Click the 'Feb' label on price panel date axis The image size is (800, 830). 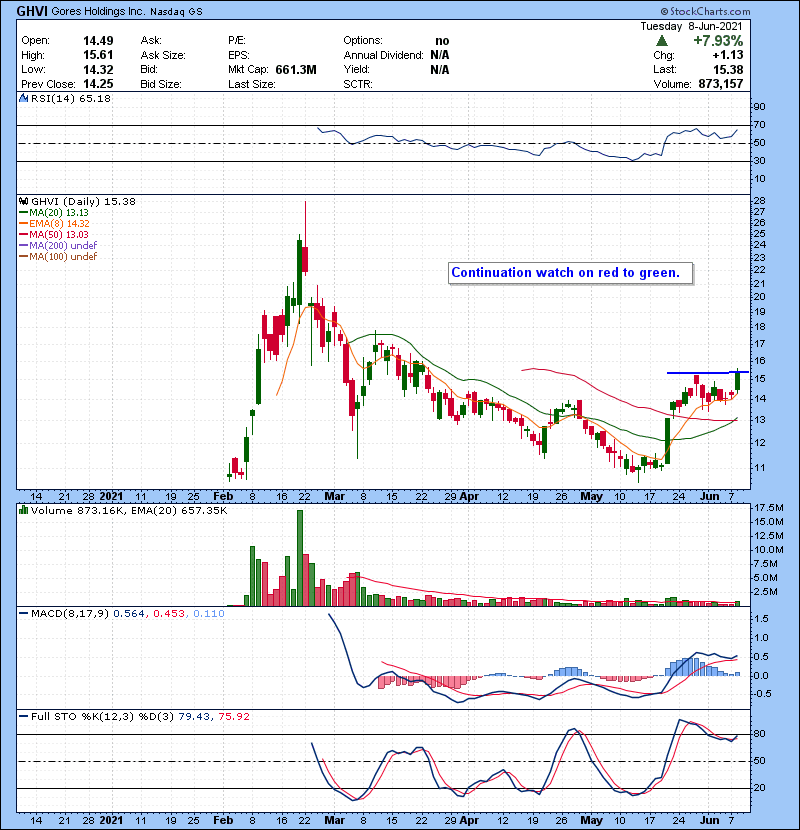(x=223, y=497)
